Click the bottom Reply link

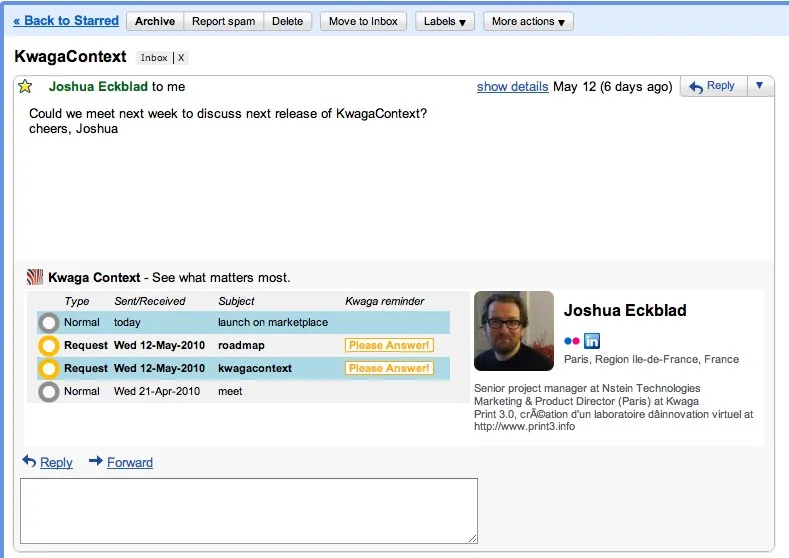coord(56,462)
